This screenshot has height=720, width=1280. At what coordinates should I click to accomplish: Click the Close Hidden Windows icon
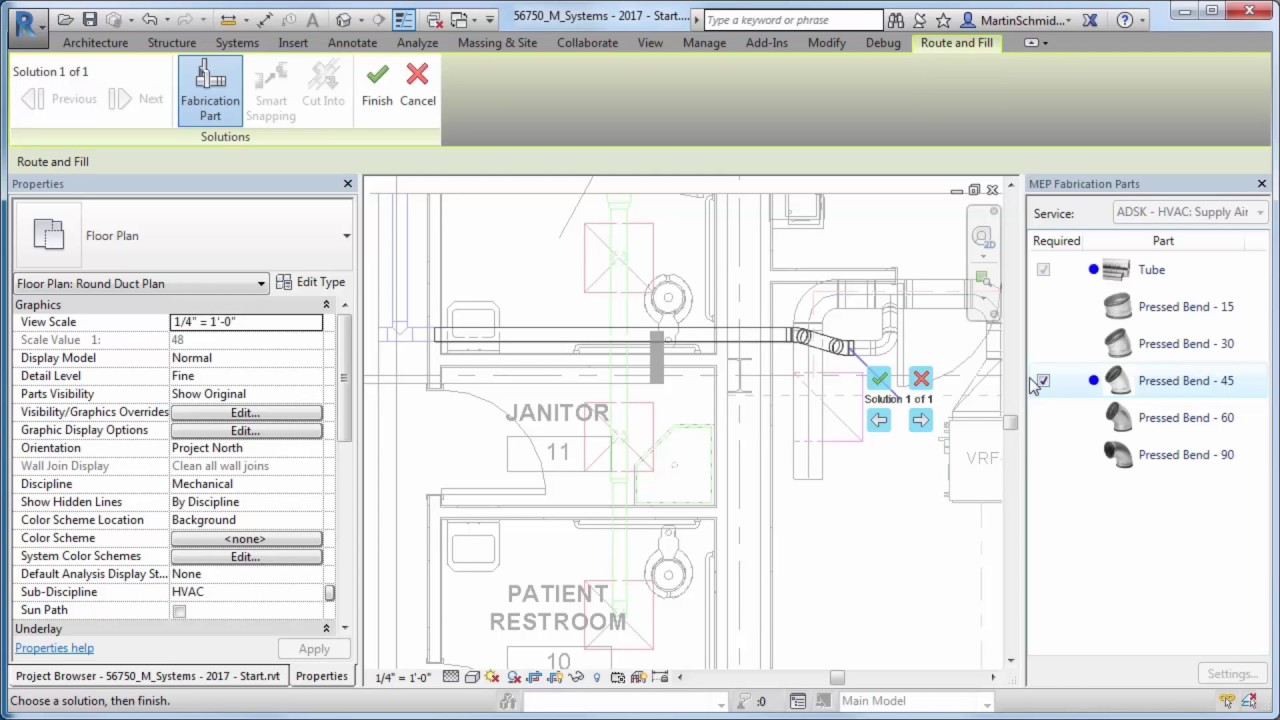click(x=435, y=20)
